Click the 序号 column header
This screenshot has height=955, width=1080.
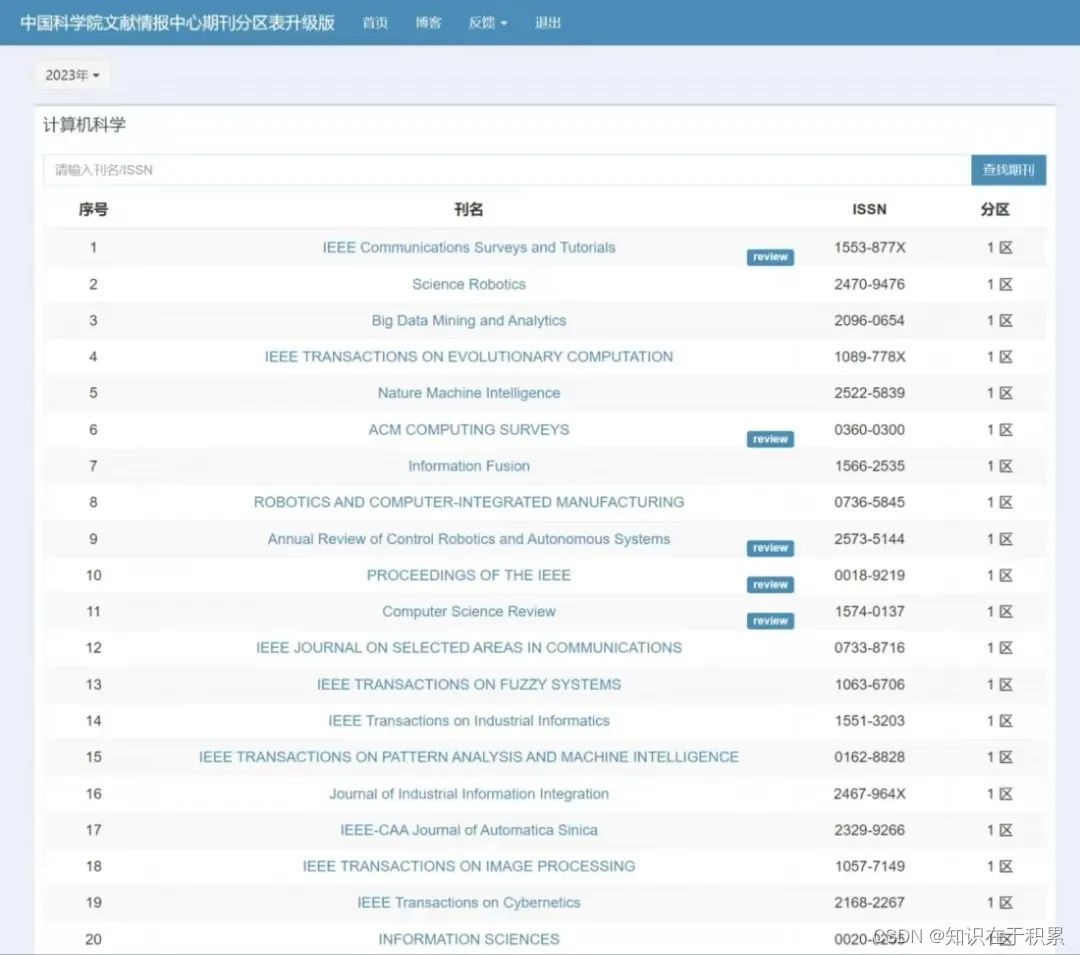pos(93,209)
